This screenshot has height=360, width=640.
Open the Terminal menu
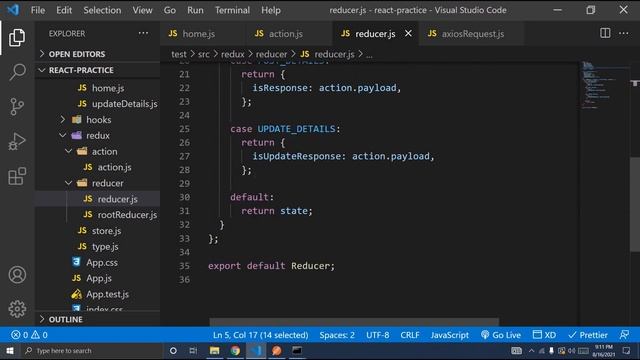click(x=232, y=10)
